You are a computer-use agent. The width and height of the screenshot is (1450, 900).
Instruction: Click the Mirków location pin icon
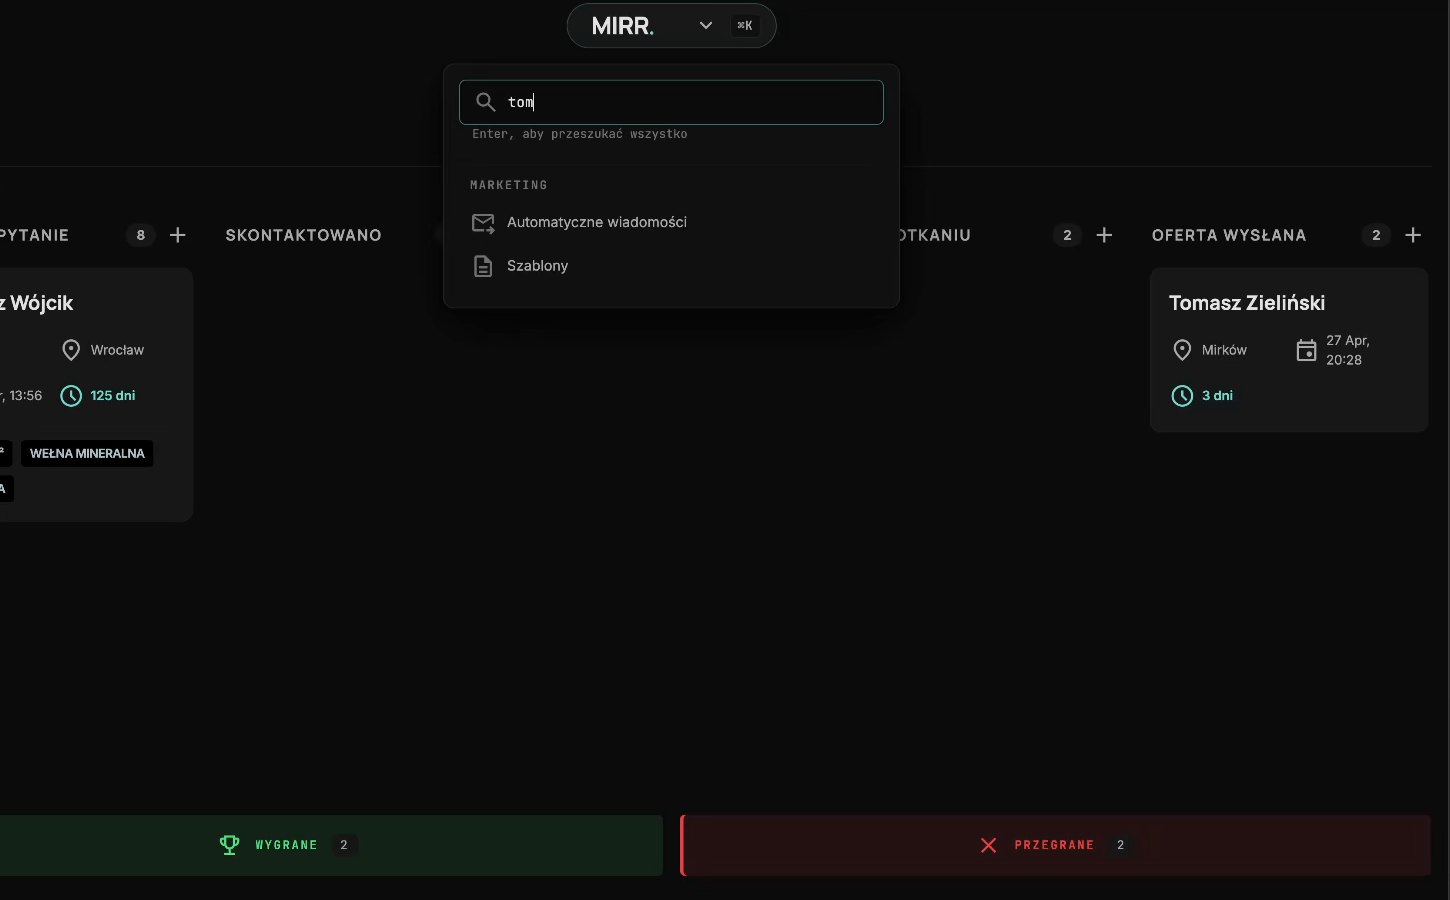point(1182,350)
